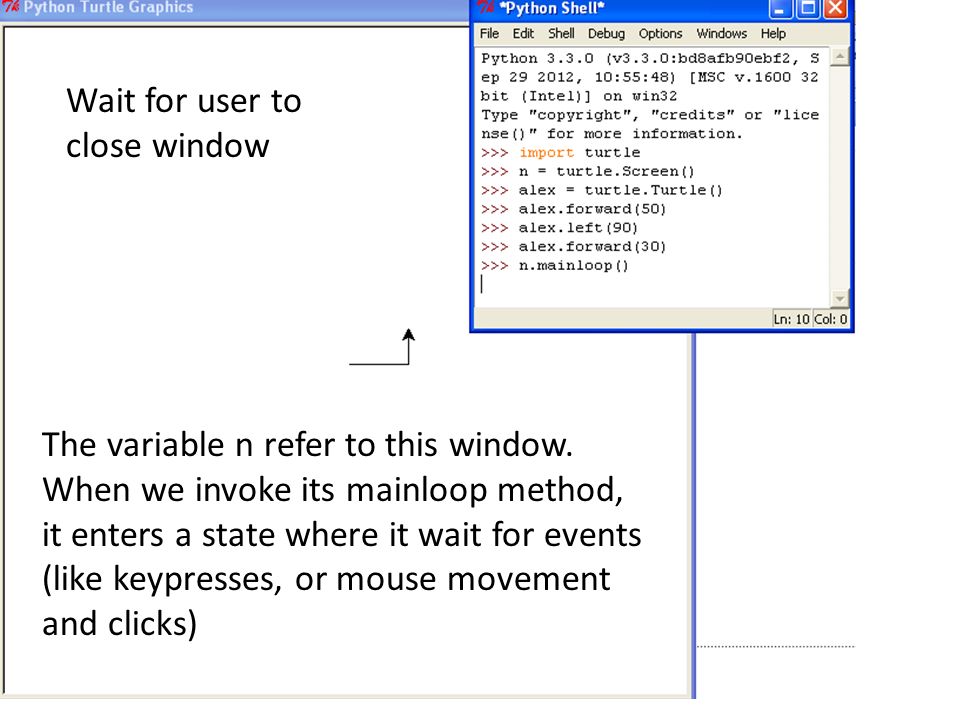Viewport: 960px width, 720px height.
Task: Click the 'alex.forward(30)' line
Action: [x=592, y=247]
